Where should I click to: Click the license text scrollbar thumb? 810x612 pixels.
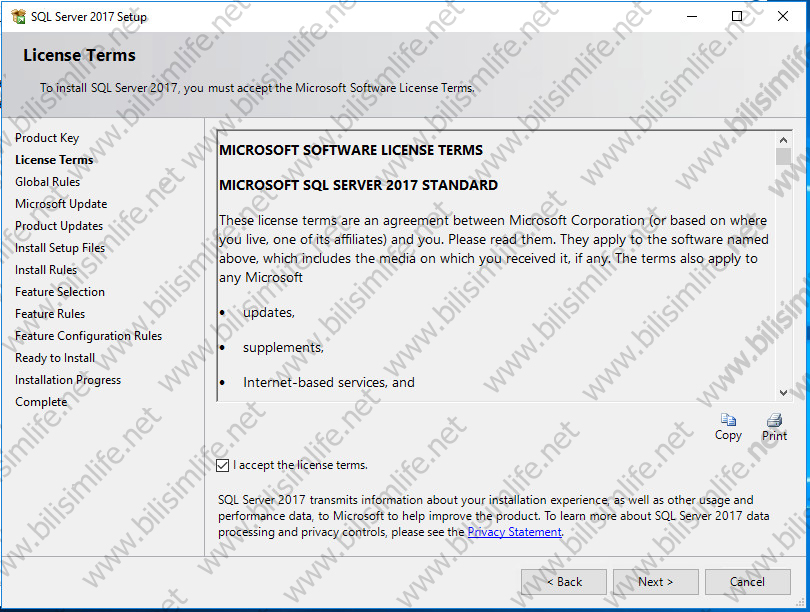tap(783, 156)
